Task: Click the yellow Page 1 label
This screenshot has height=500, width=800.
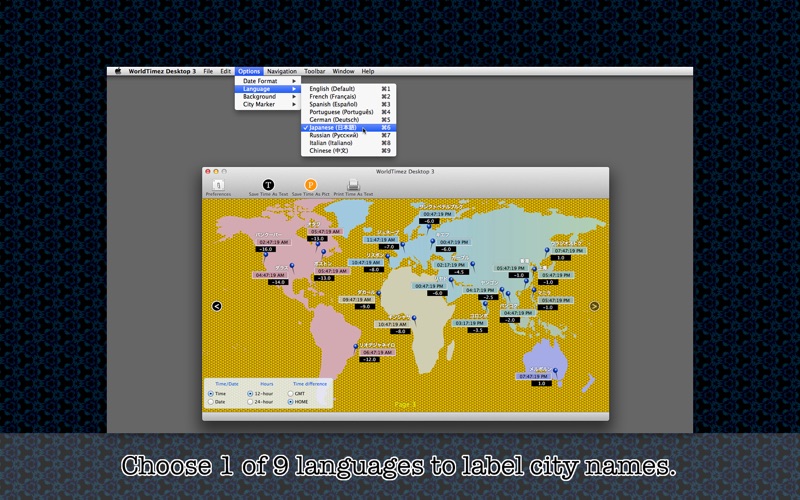Action: [406, 405]
